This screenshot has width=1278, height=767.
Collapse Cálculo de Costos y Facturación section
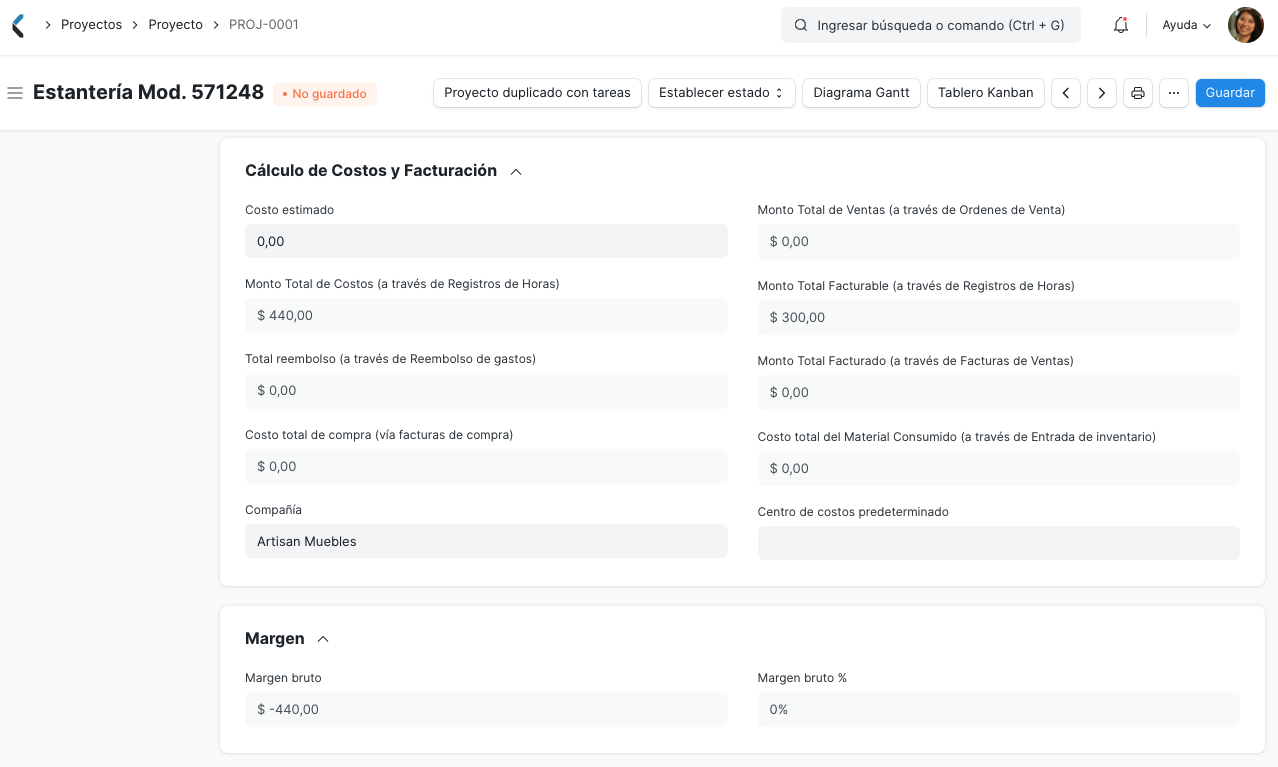point(516,172)
